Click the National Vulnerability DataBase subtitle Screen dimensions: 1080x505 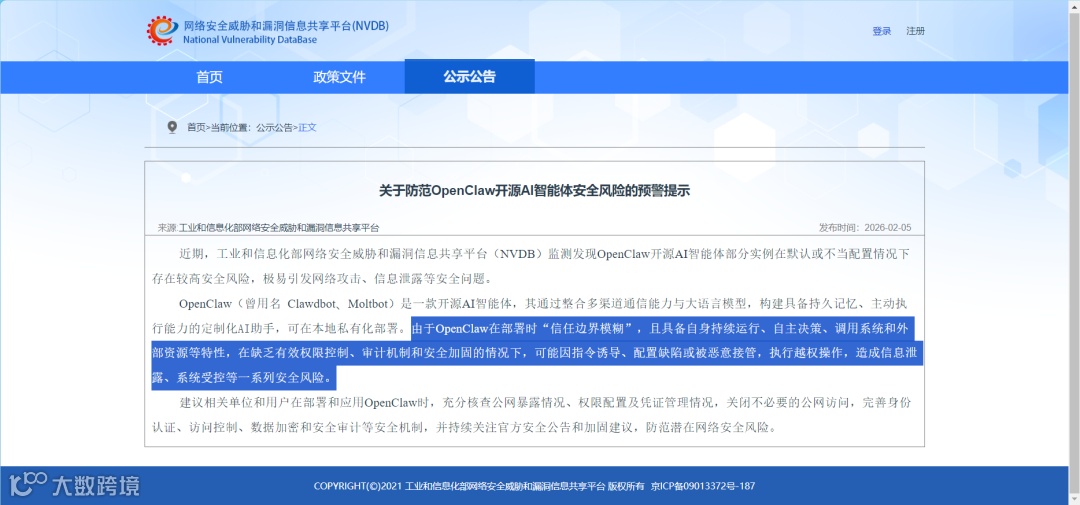pos(250,40)
